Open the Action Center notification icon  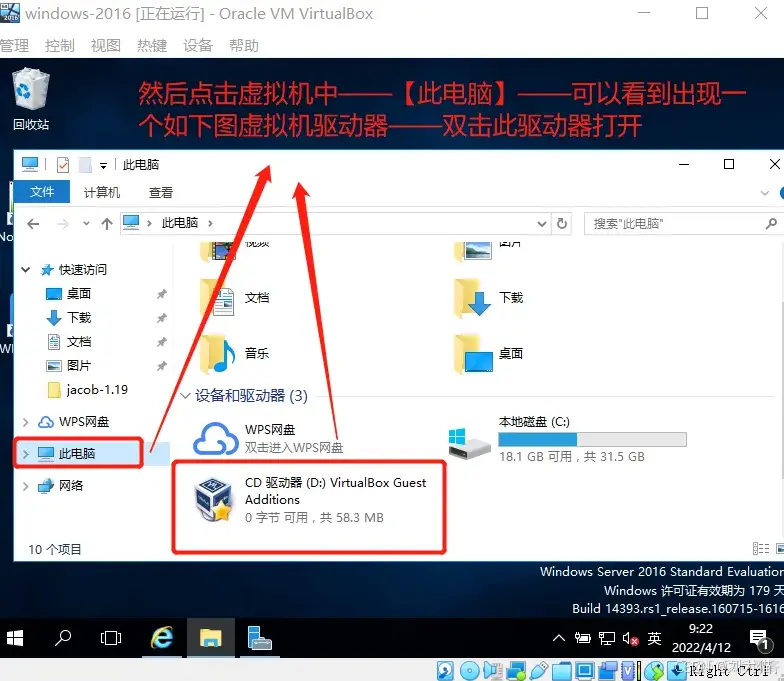(759, 639)
